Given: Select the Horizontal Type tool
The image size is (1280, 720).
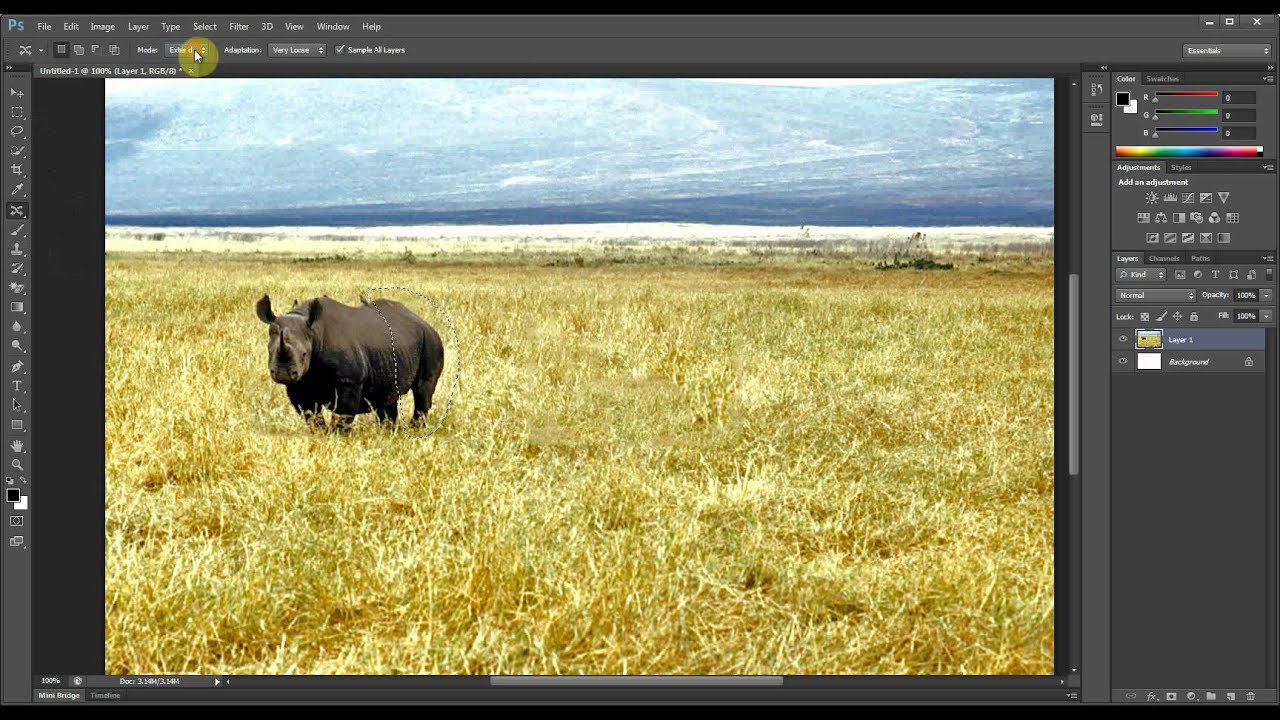Looking at the screenshot, I should (17, 386).
